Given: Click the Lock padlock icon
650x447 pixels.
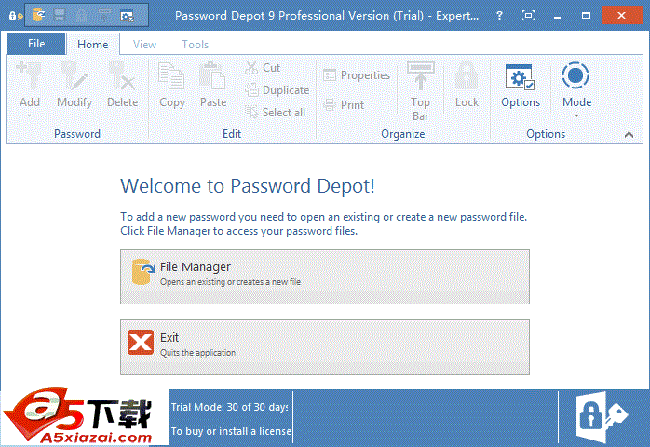Looking at the screenshot, I should (x=467, y=75).
